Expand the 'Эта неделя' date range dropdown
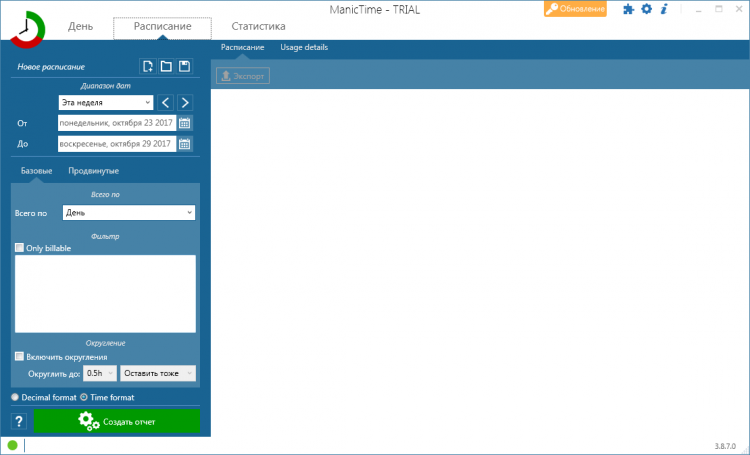This screenshot has height=455, width=750. (106, 102)
